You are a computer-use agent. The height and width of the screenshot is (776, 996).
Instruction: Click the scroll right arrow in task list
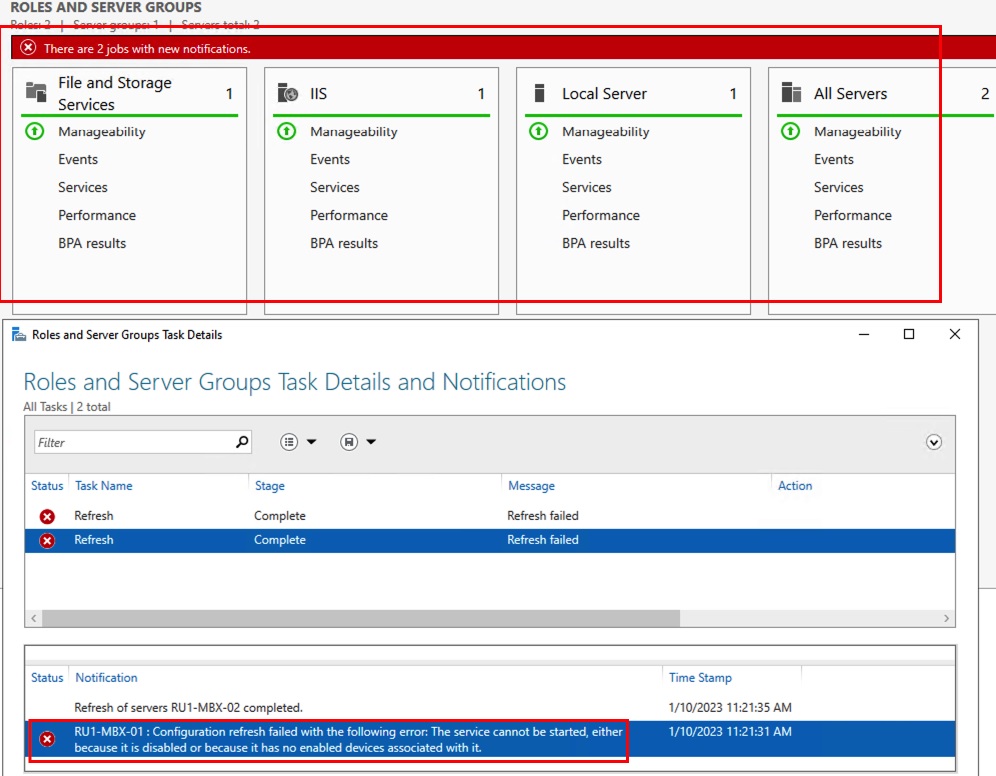pos(946,618)
